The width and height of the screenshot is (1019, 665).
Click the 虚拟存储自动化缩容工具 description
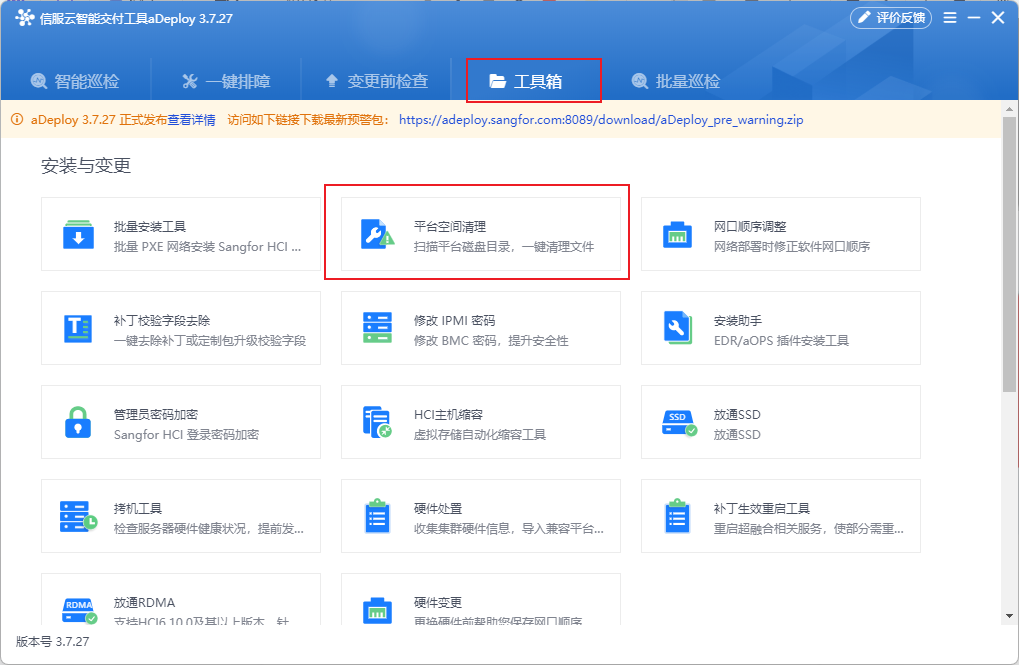tap(480, 434)
